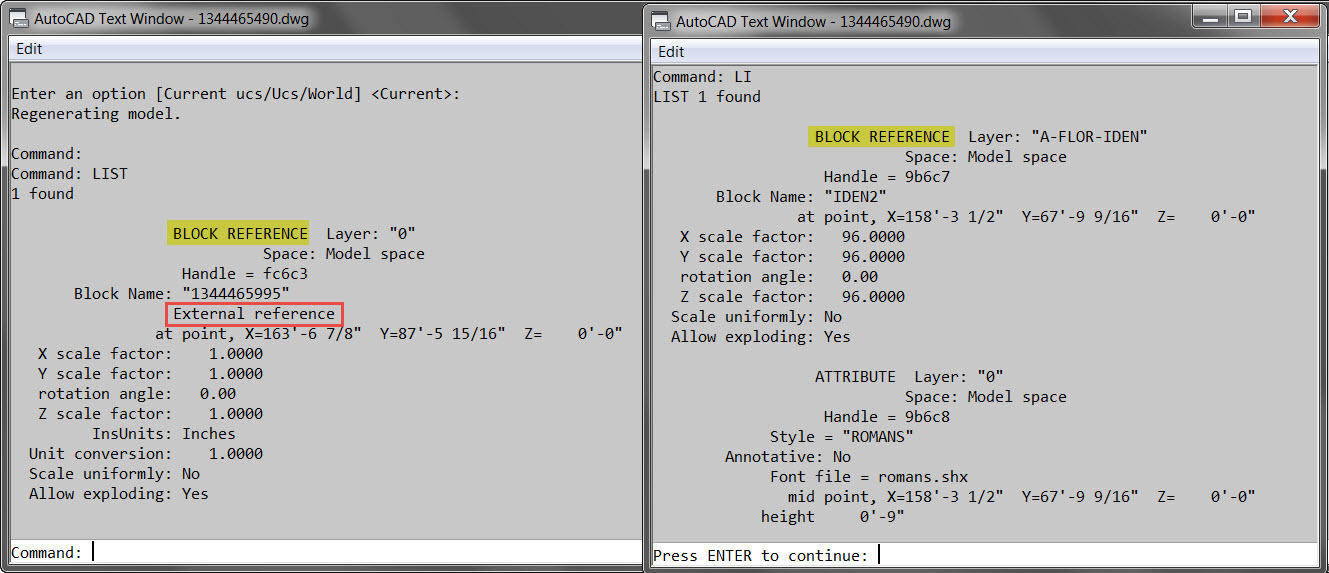Screen dimensions: 1329x573
Task: Click the 'Enter an option [Current ucs/Ucs/World]' line
Action: click(x=236, y=94)
